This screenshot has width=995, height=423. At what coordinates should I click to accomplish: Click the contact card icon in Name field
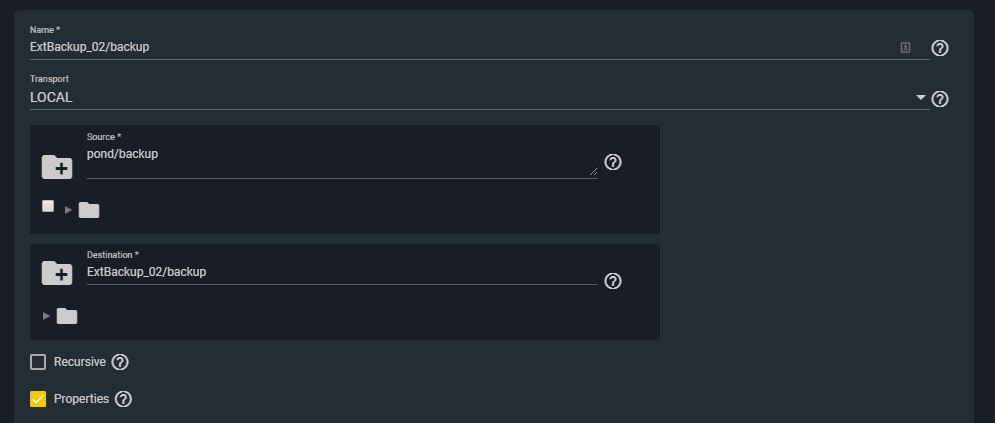[x=906, y=48]
